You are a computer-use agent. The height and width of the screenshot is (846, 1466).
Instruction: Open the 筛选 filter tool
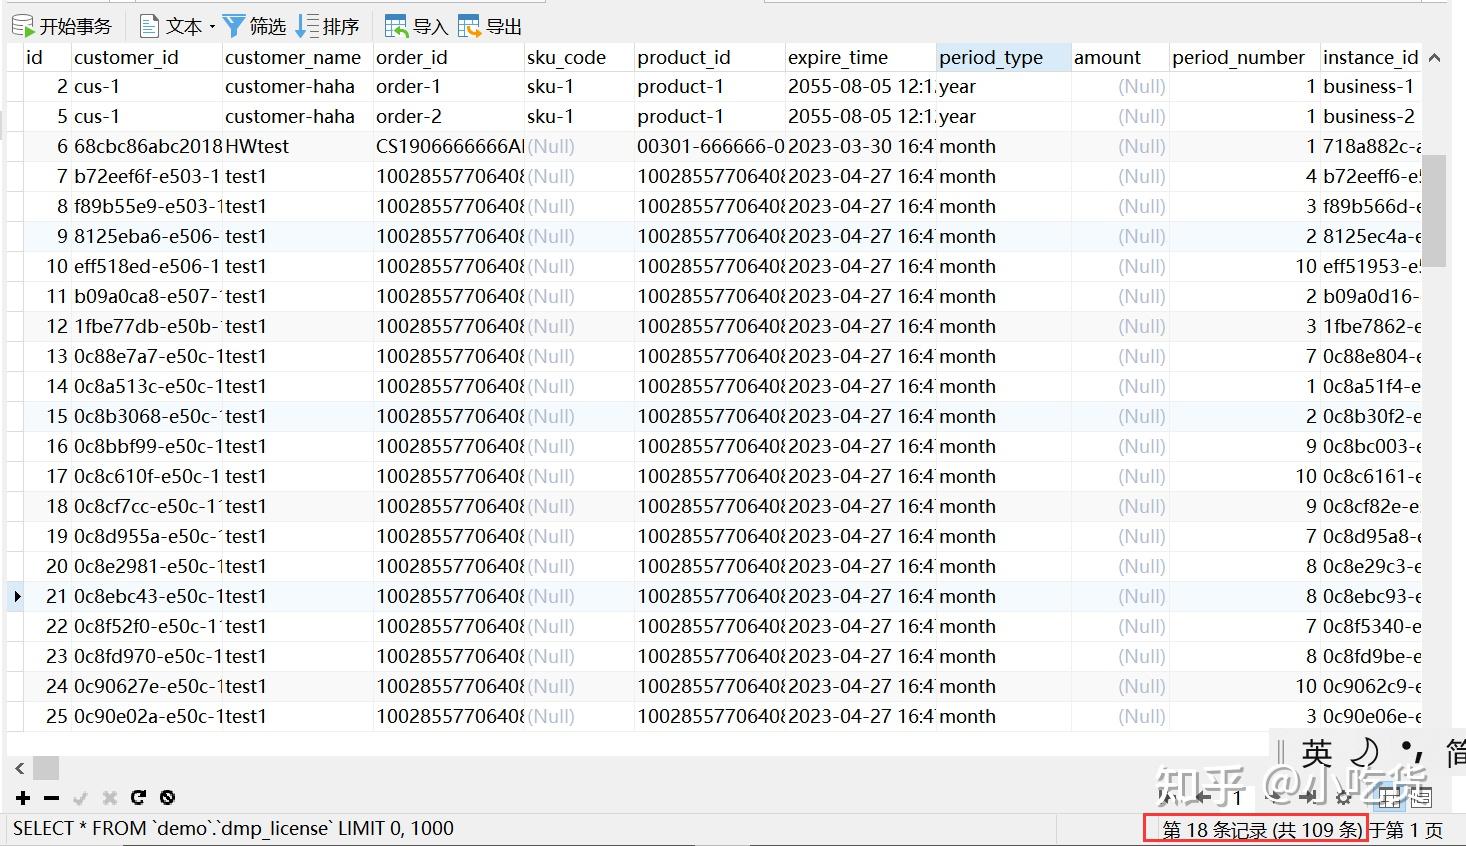coord(254,26)
